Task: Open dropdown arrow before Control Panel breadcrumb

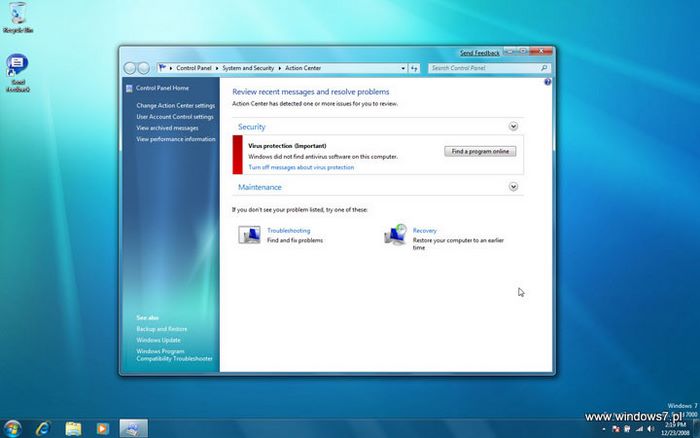Action: coord(171,68)
